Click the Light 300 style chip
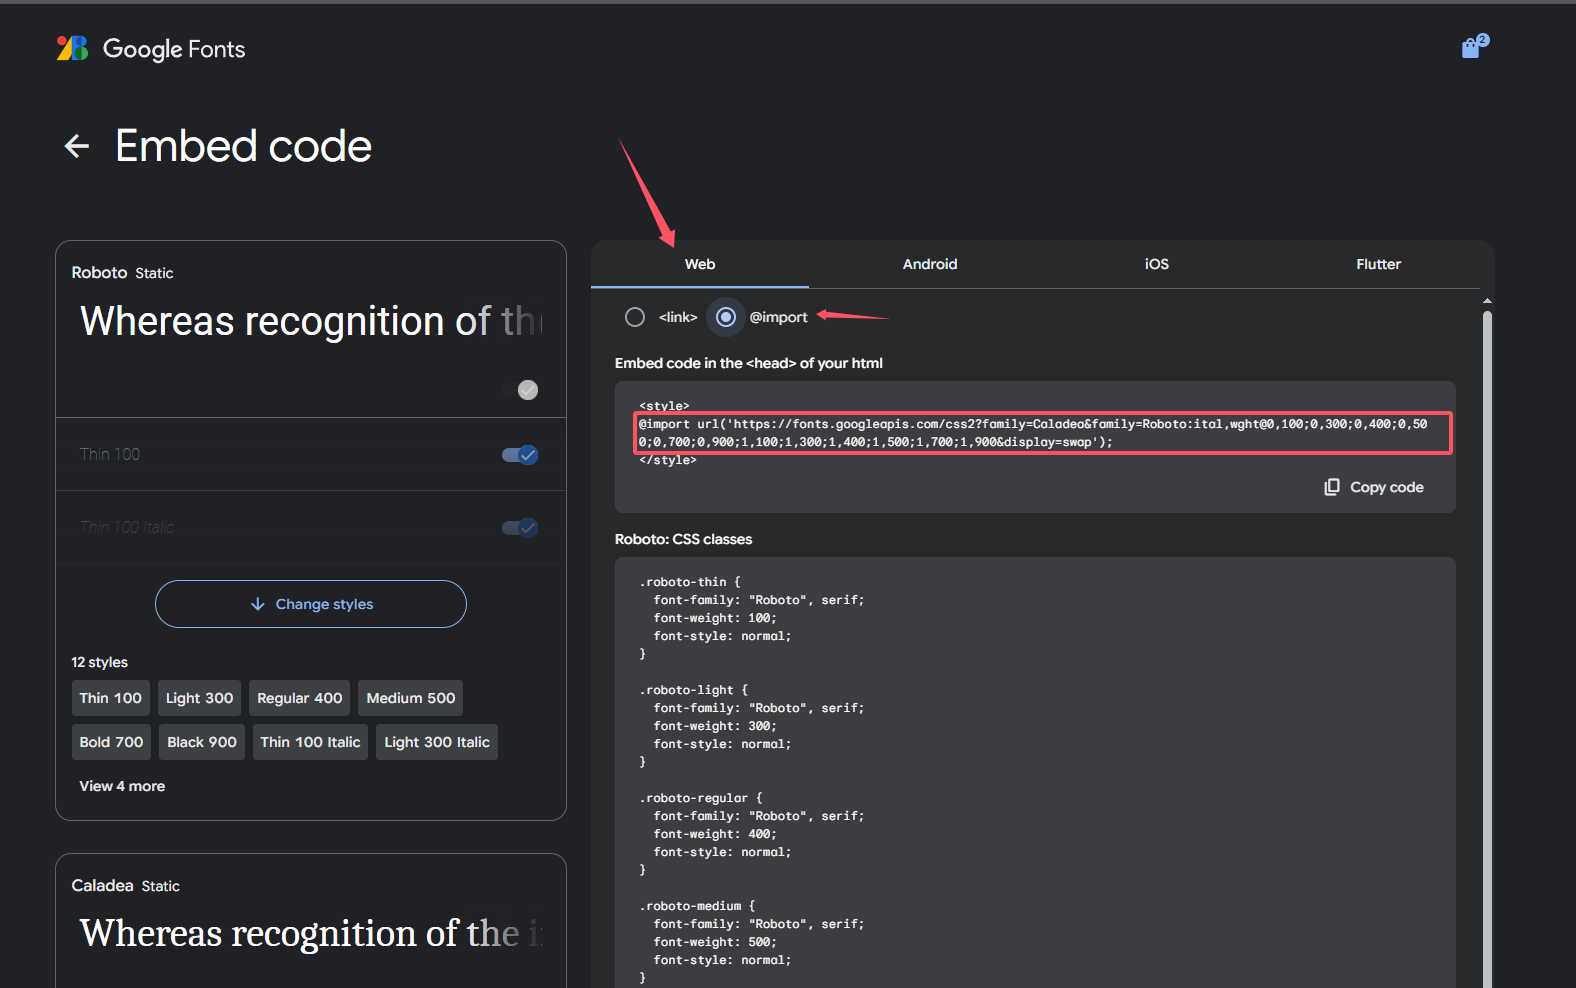The image size is (1576, 988). pos(200,698)
